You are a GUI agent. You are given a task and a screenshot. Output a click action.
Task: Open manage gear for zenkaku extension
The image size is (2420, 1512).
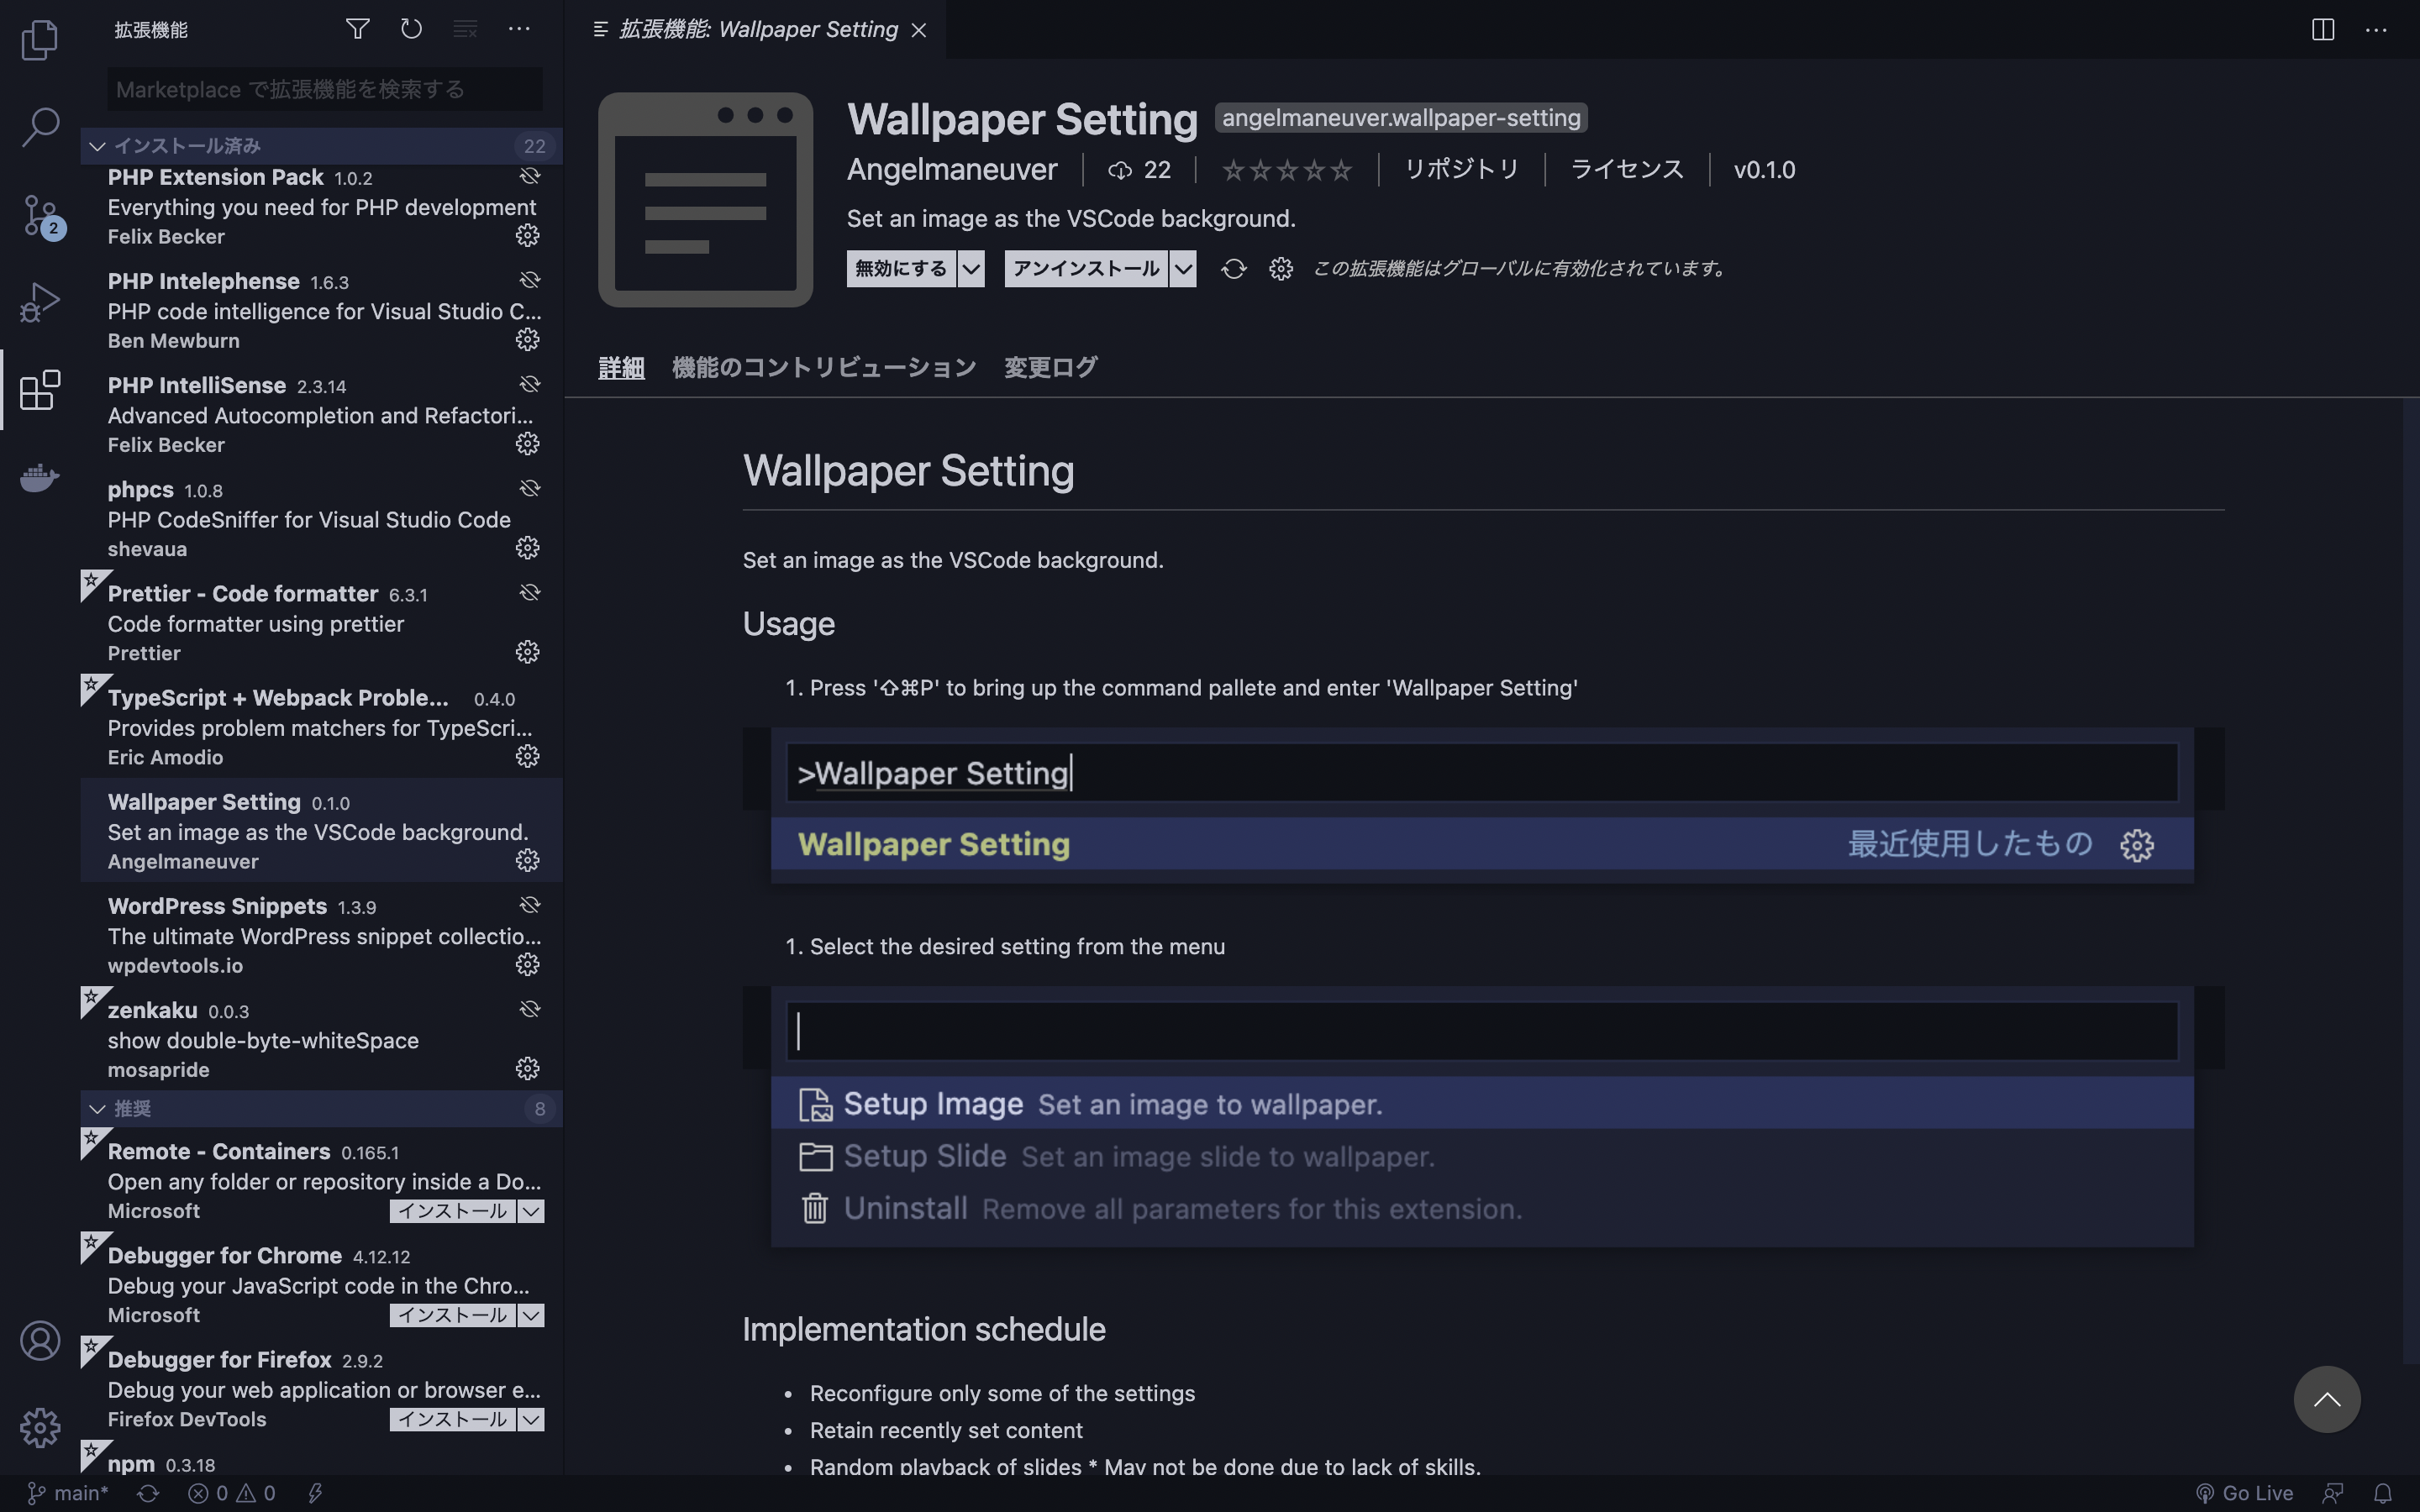tap(527, 1068)
